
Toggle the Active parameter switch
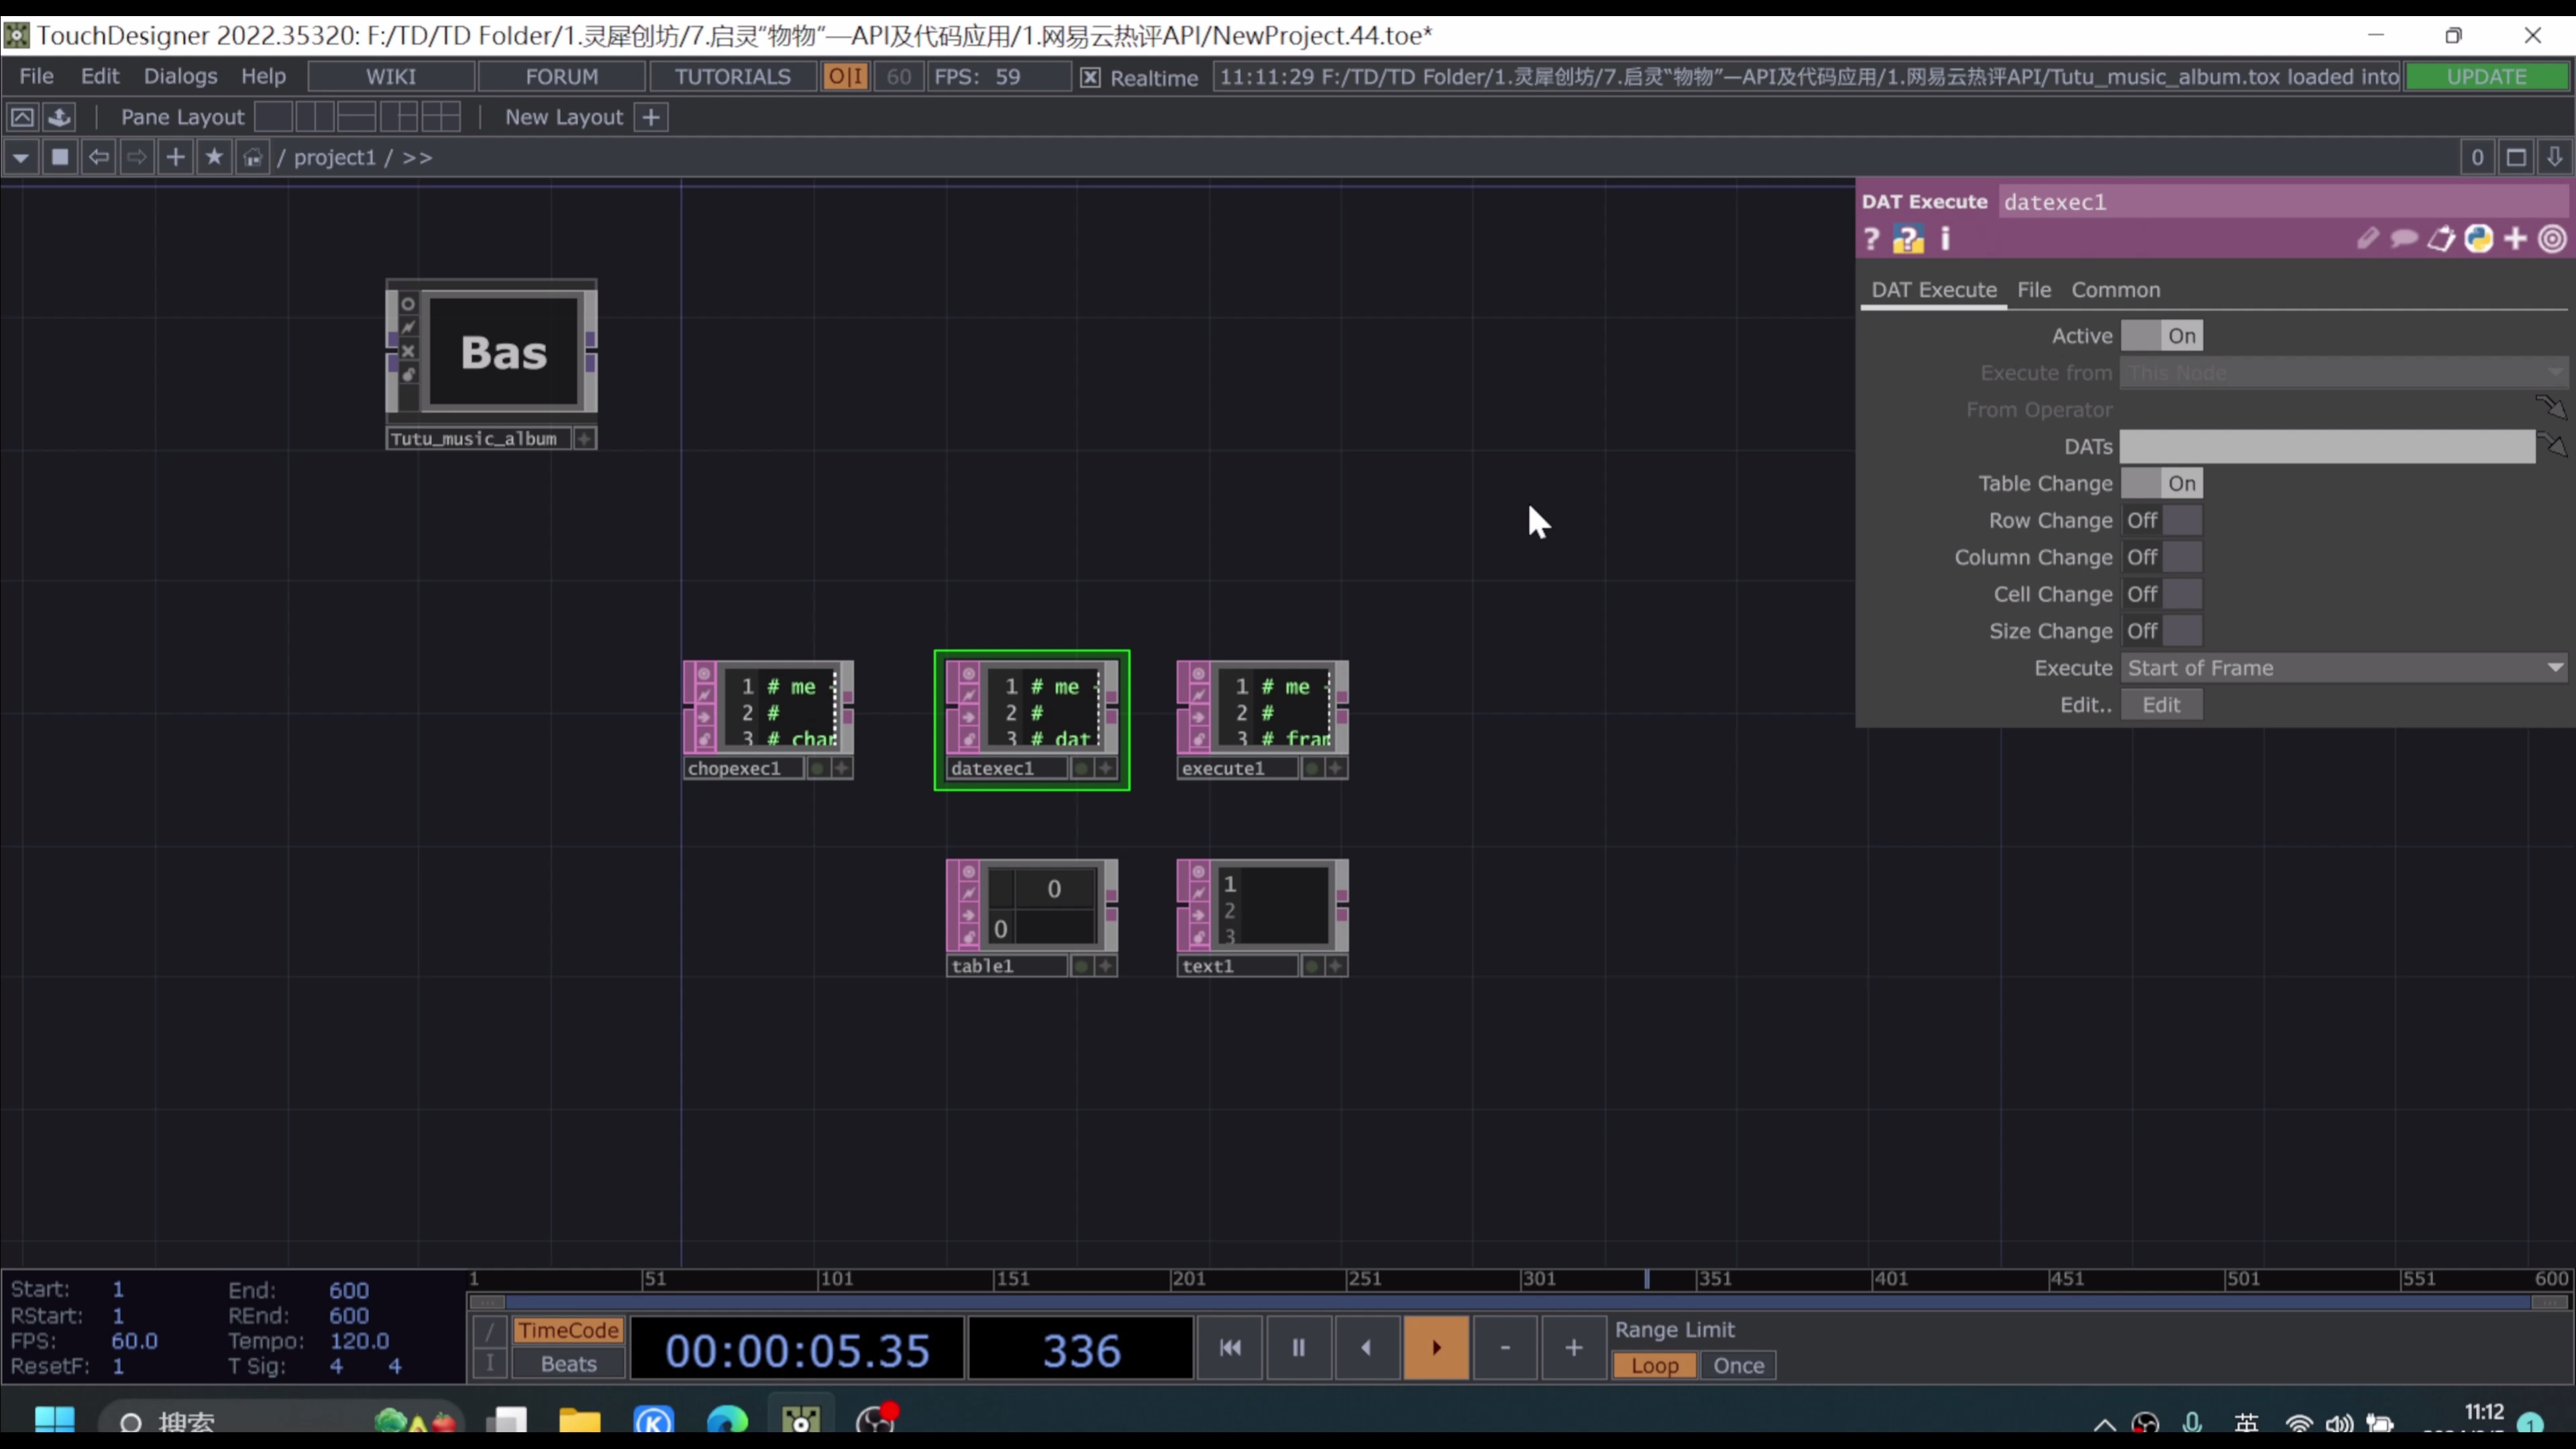[2161, 336]
